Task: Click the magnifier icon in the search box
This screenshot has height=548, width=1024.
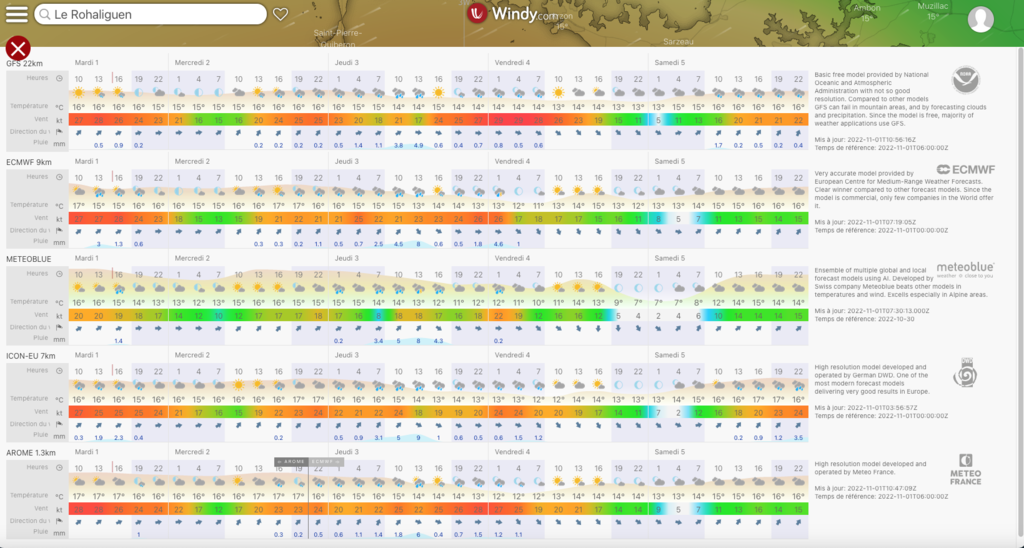Action: tap(44, 14)
